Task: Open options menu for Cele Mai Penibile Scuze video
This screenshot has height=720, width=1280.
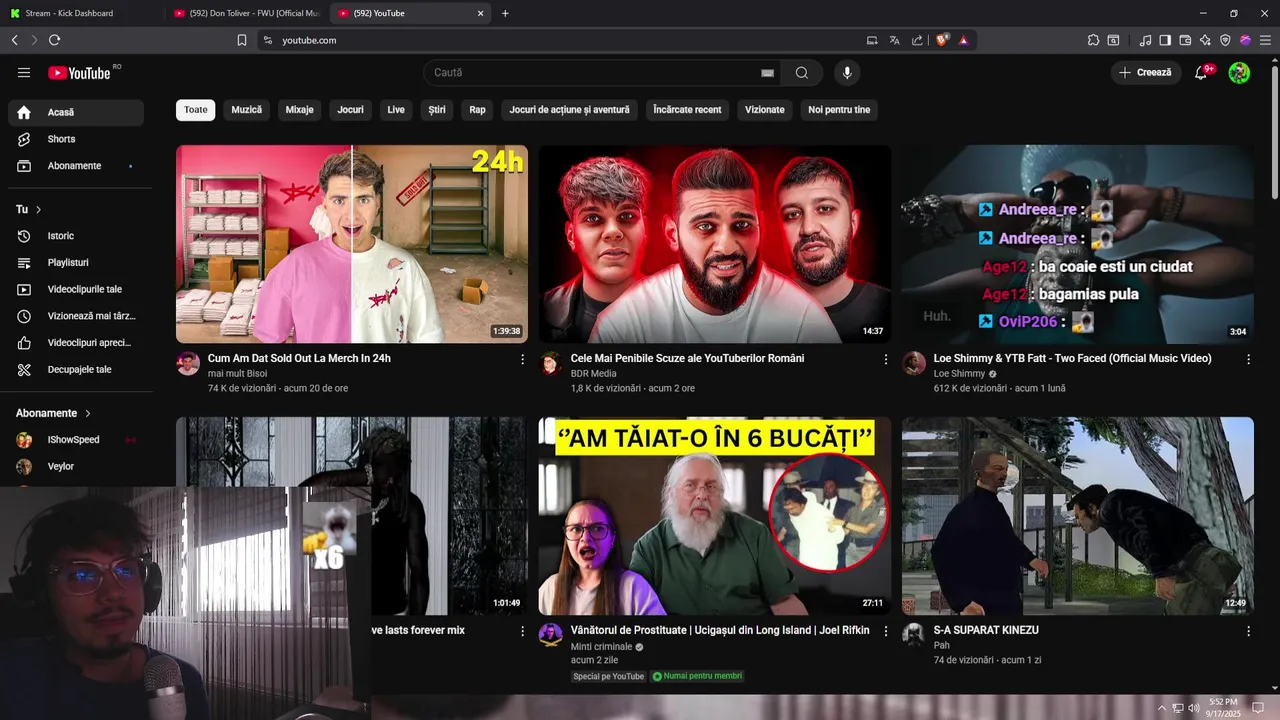Action: 885,359
